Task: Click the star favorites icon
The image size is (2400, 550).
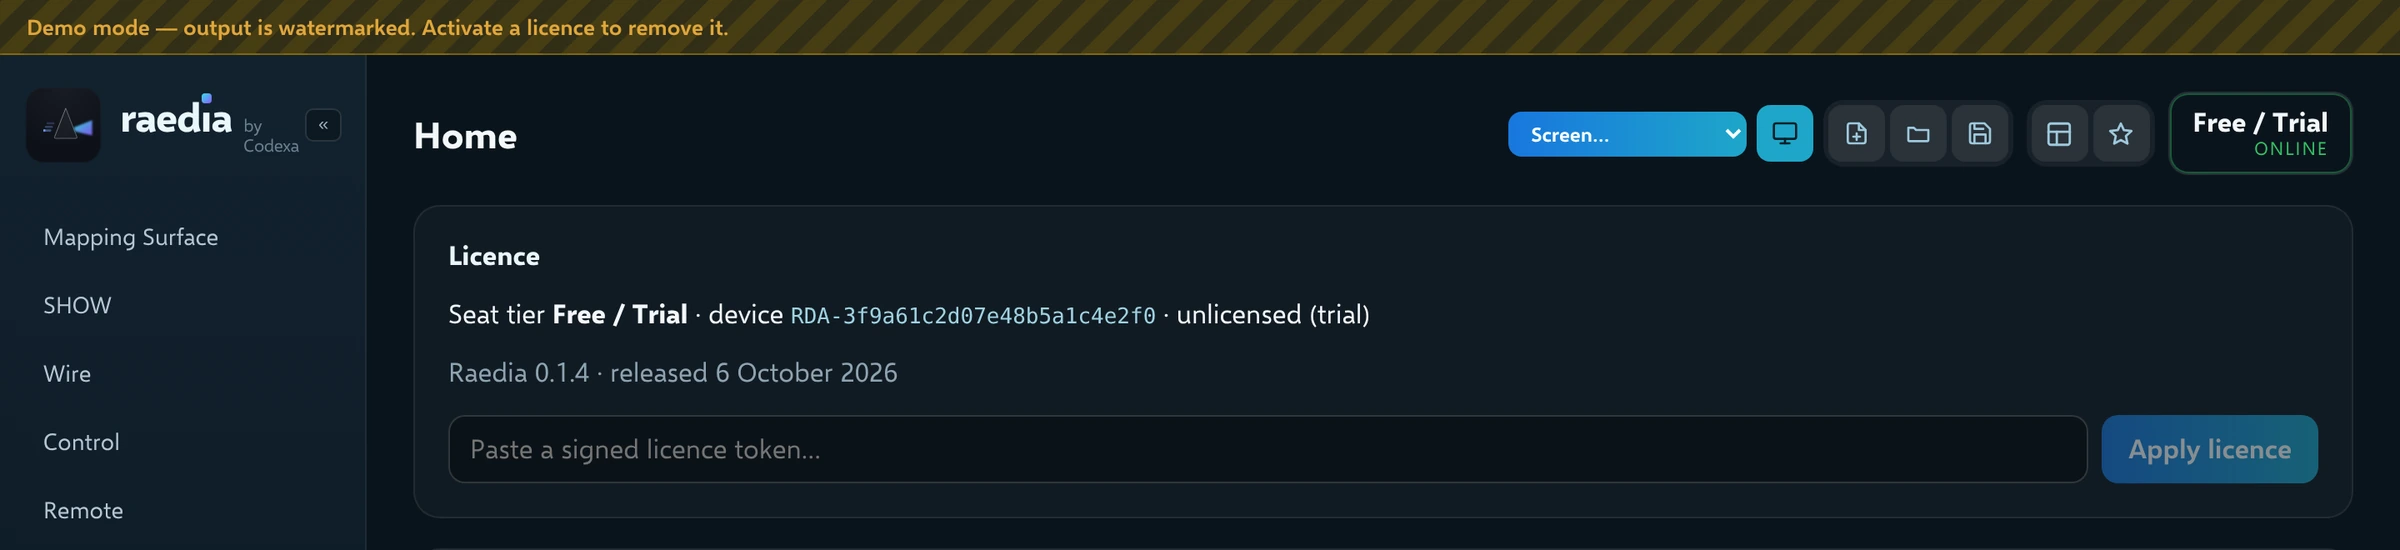Action: click(x=2121, y=134)
